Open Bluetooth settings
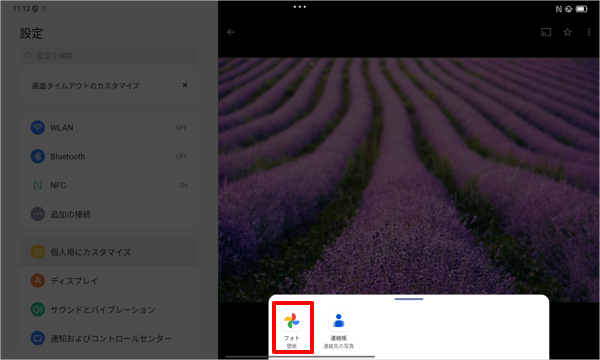This screenshot has width=600, height=360. click(109, 156)
